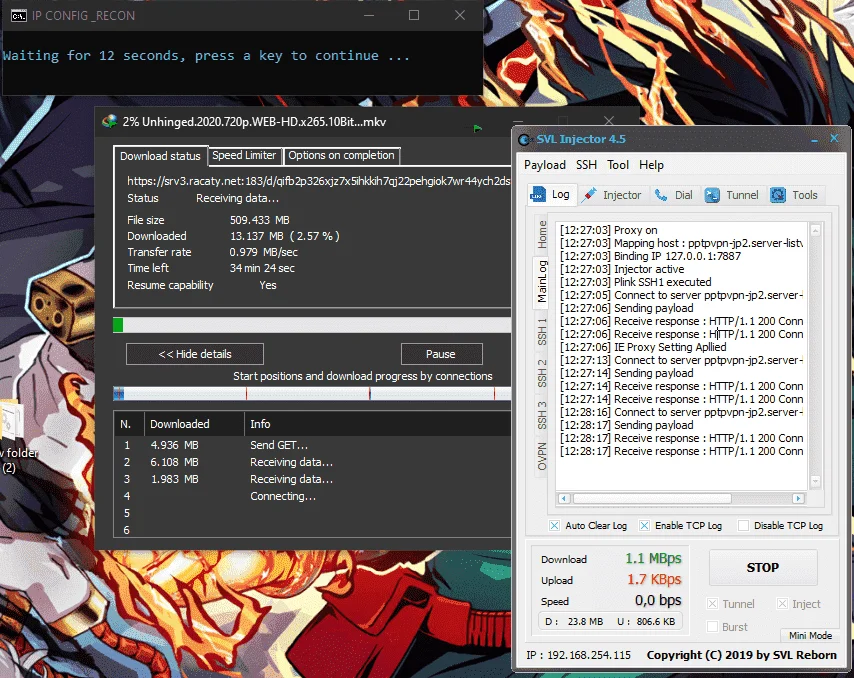Image resolution: width=854 pixels, height=678 pixels.
Task: Click the Tools gear icon
Action: coord(778,195)
